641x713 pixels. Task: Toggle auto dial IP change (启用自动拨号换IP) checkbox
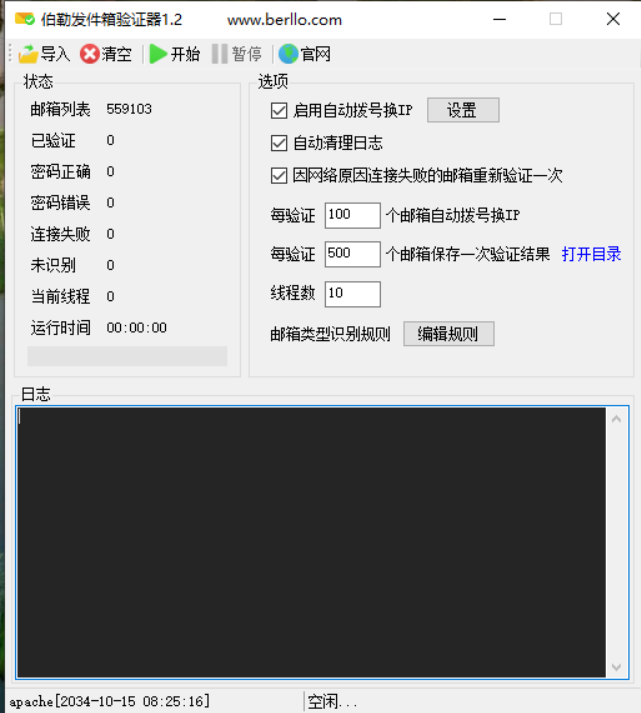point(279,110)
